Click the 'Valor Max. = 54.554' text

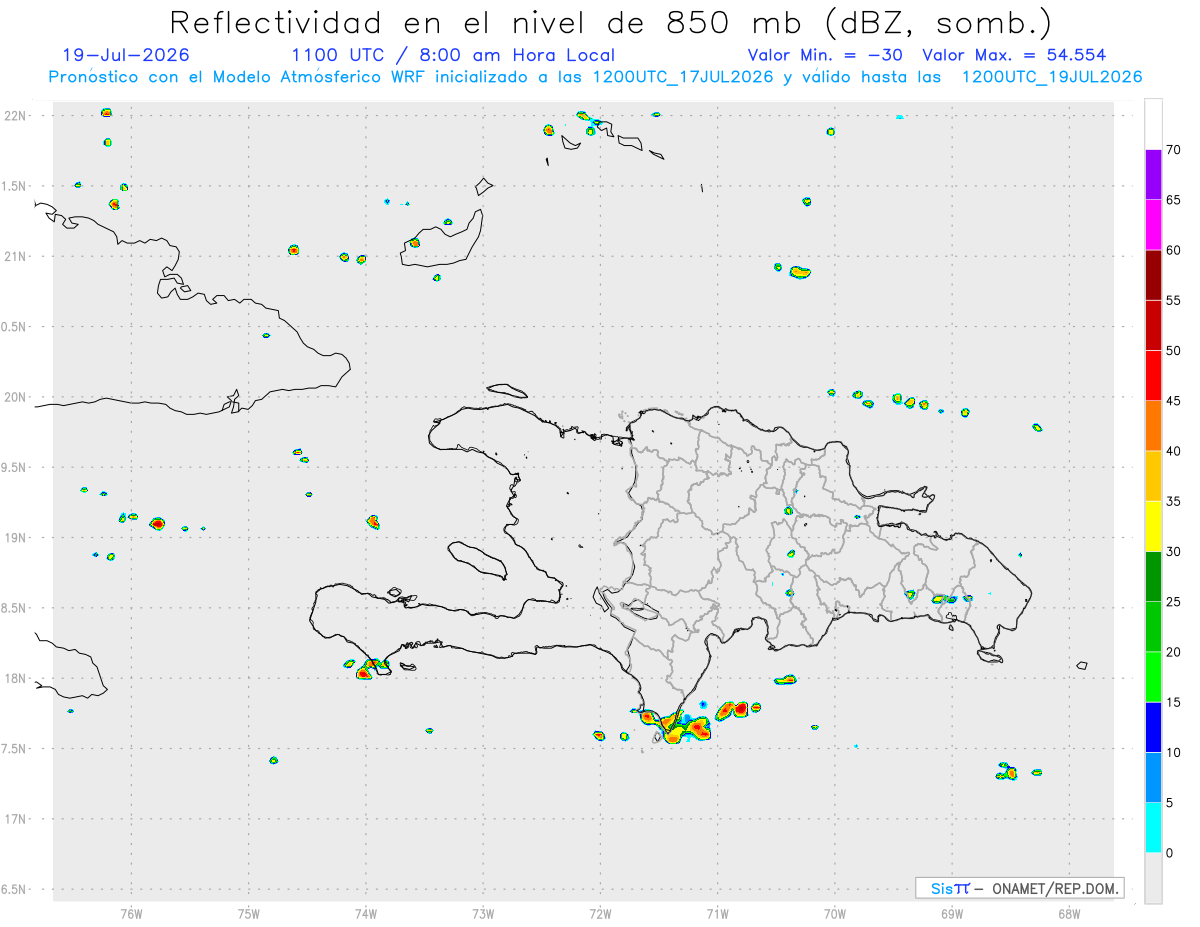coord(1014,56)
